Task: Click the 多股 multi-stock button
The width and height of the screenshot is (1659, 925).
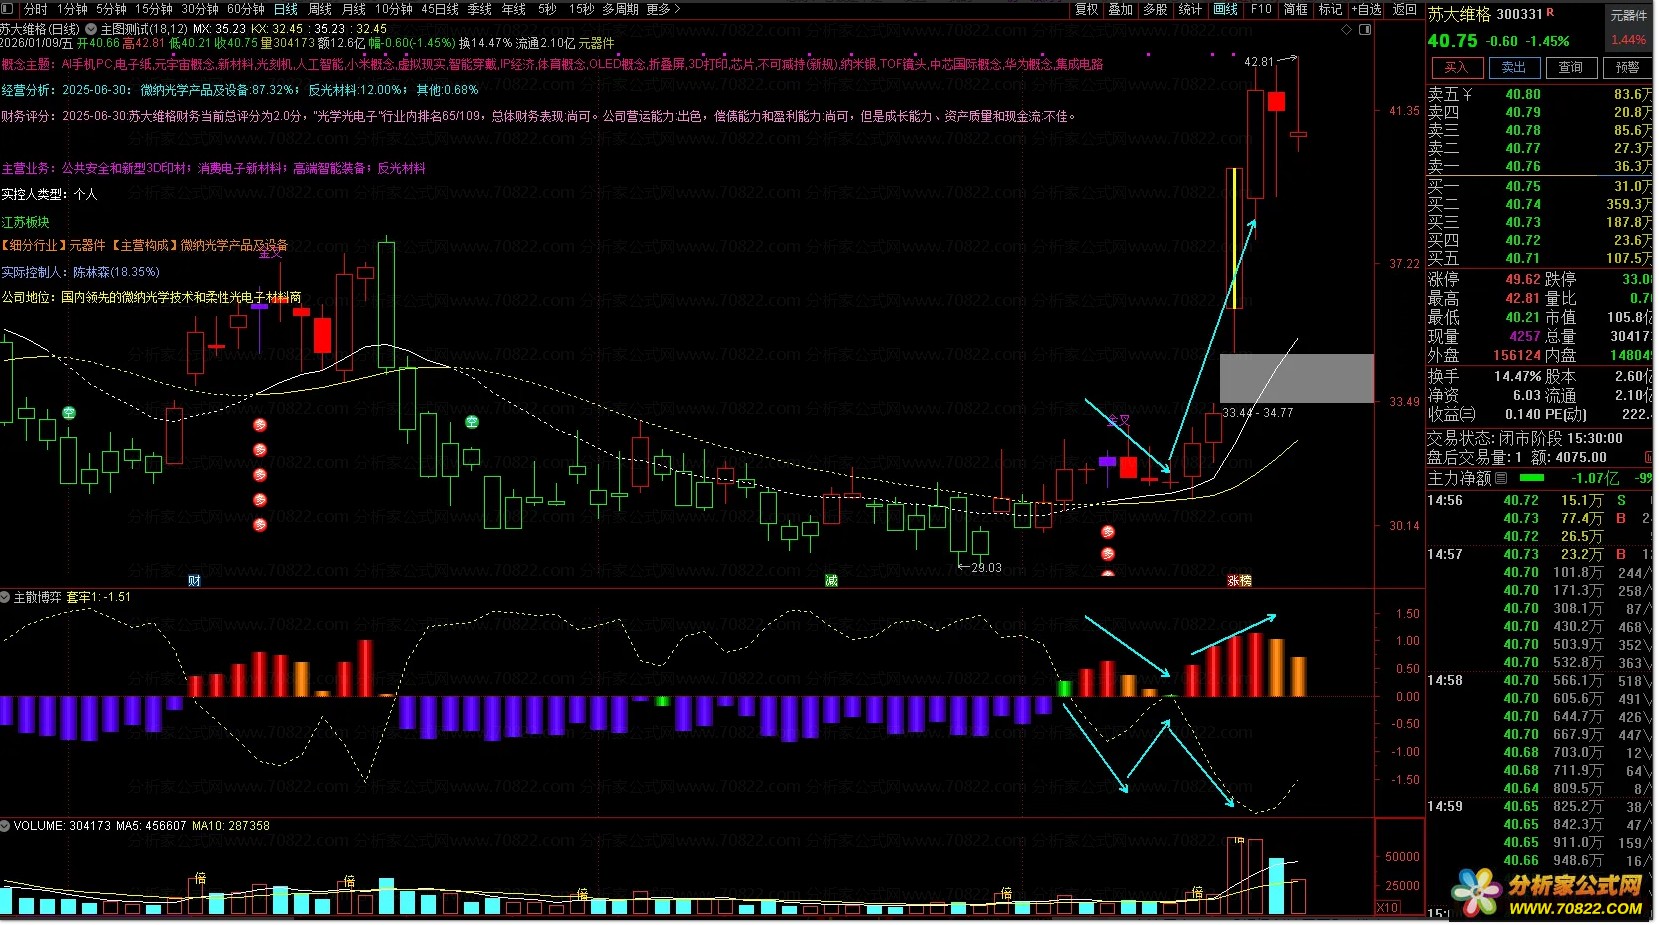Action: [1155, 9]
